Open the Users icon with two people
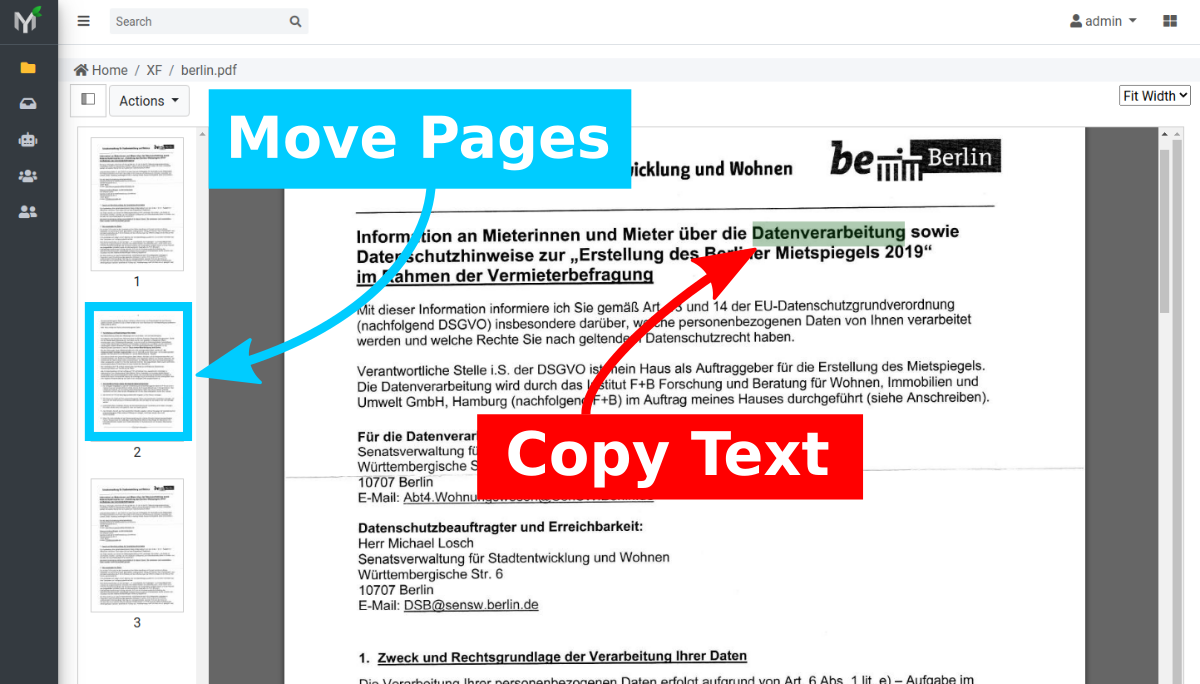1200x684 pixels. pos(28,212)
